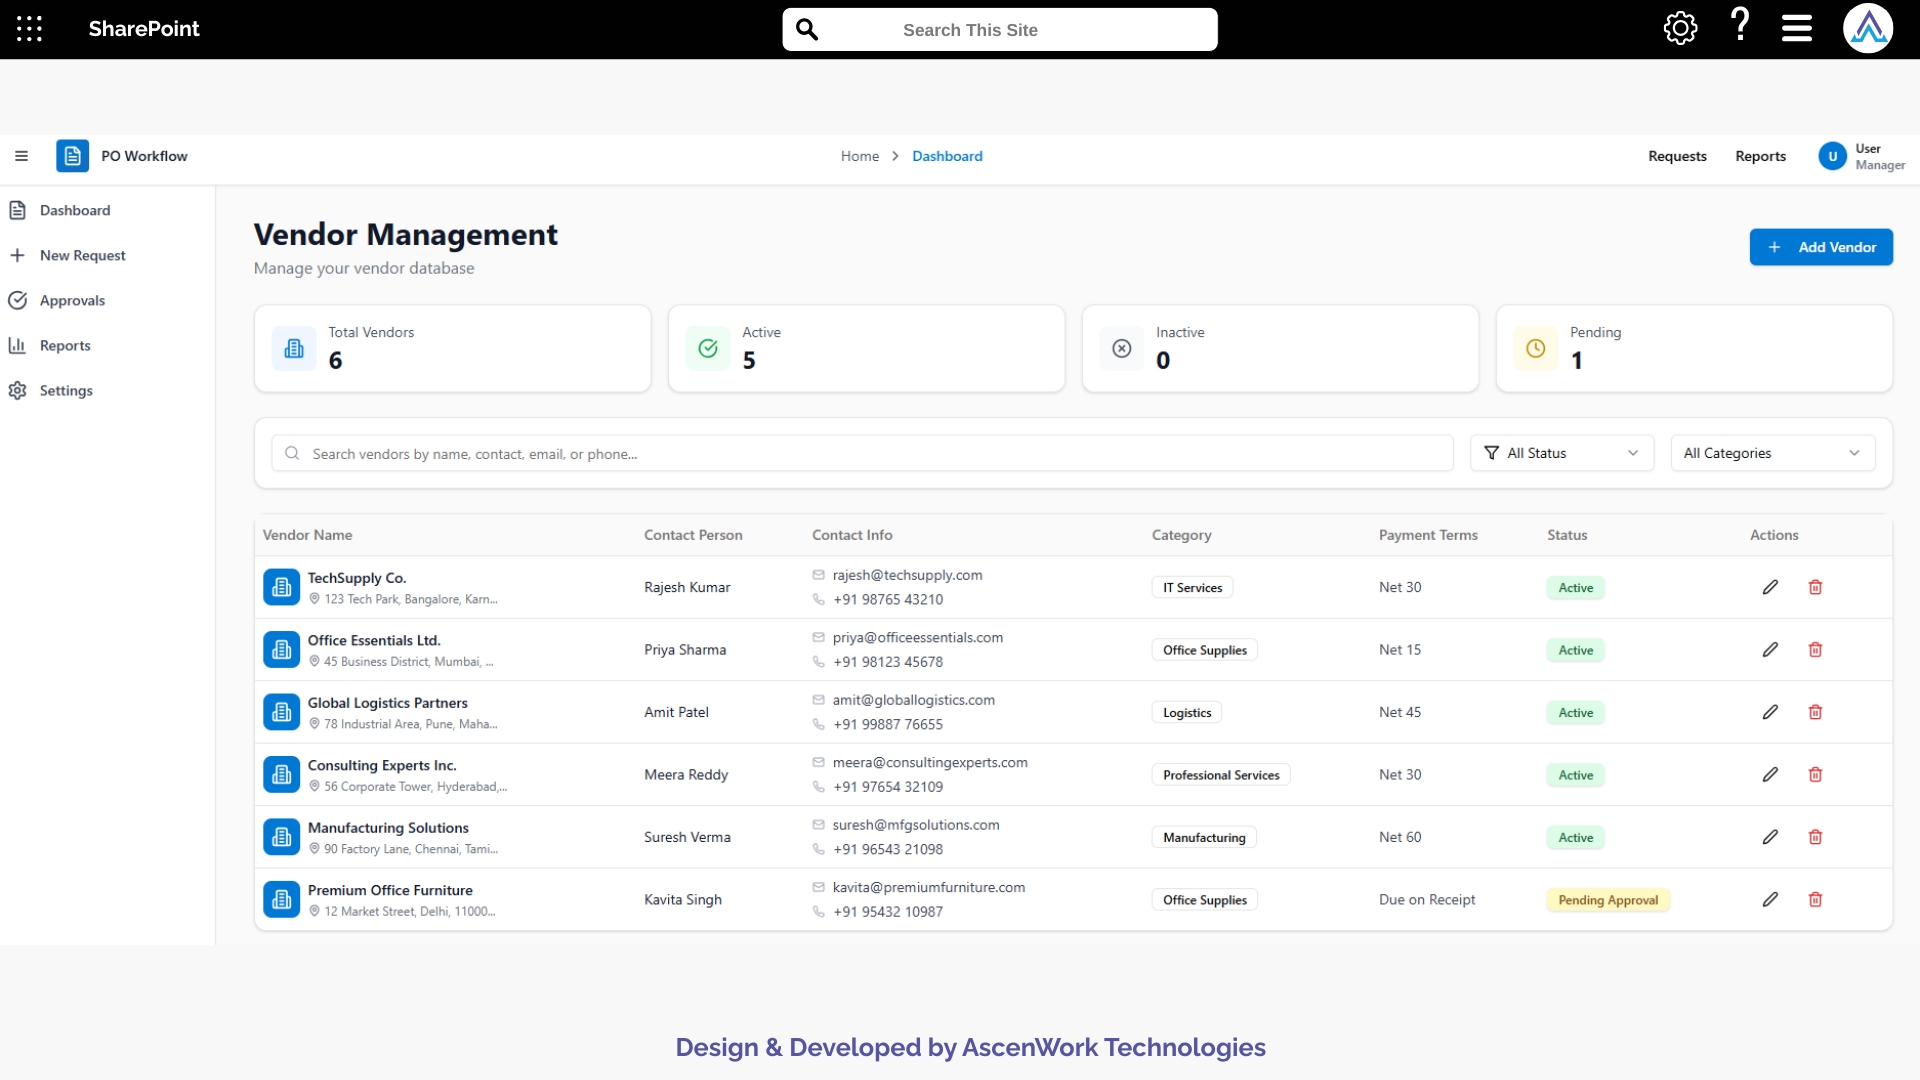Toggle the Active status badge for Manufacturing Solutions

click(1575, 837)
